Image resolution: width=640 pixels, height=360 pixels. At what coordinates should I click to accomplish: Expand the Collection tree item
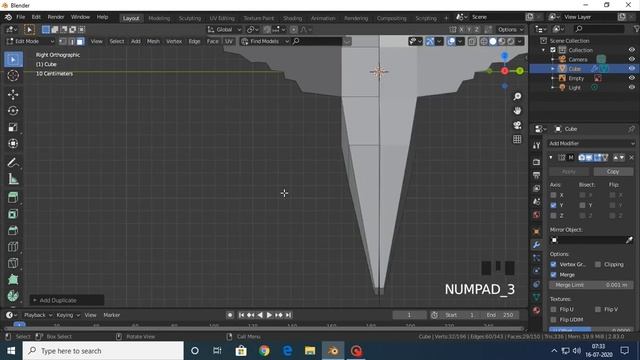pyautogui.click(x=543, y=50)
